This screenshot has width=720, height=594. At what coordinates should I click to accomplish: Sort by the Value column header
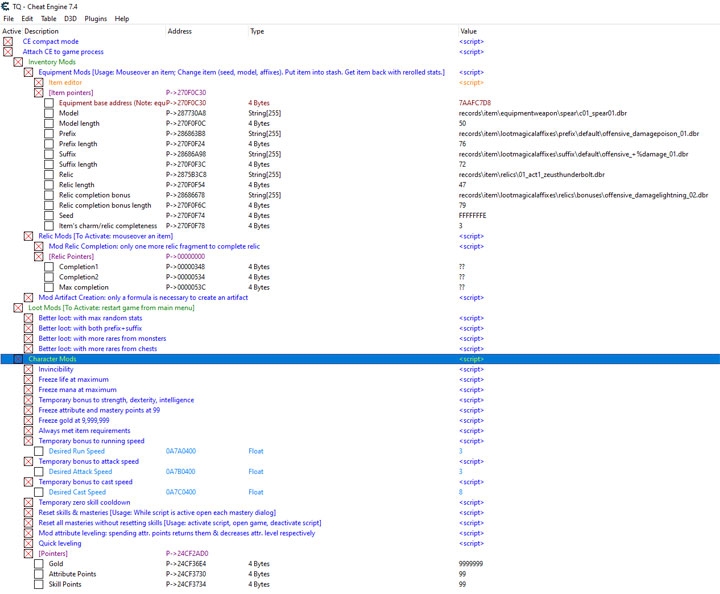pyautogui.click(x=468, y=31)
